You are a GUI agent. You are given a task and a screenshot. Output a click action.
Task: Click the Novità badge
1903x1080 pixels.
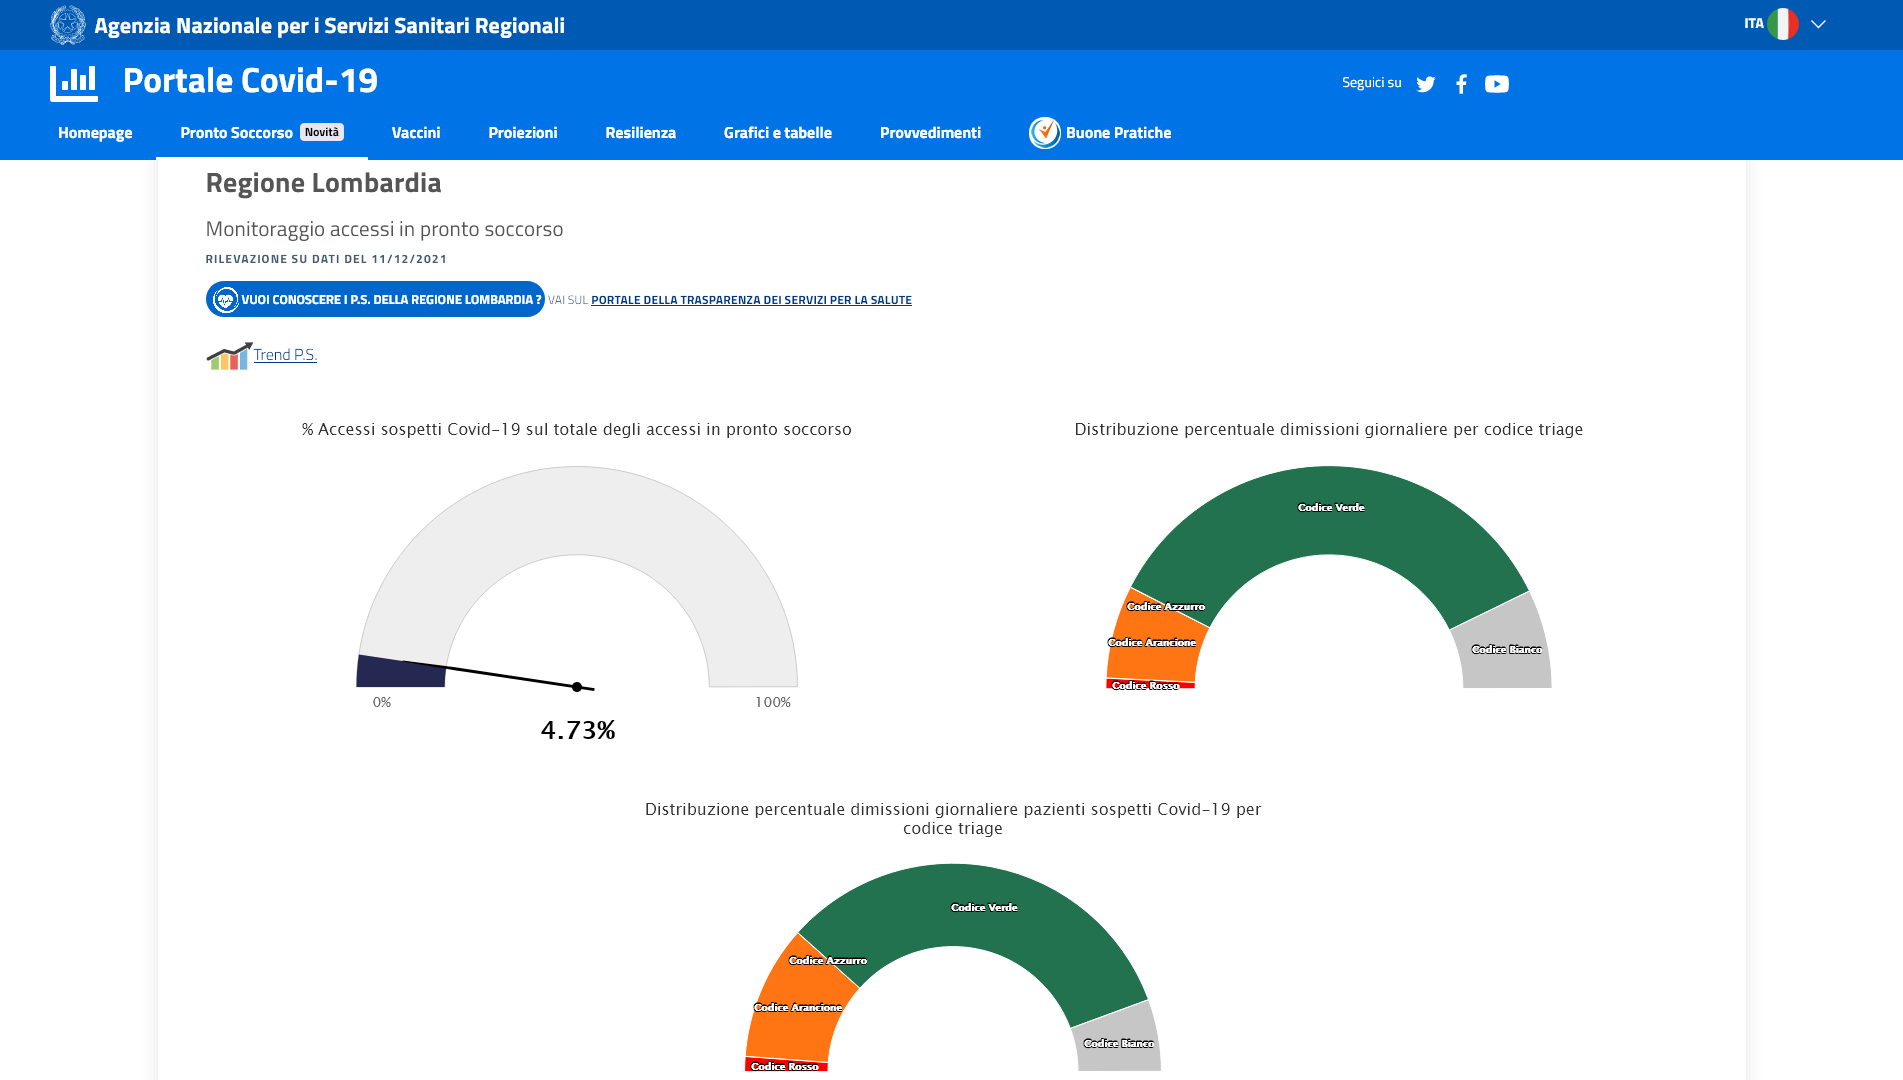pyautogui.click(x=322, y=132)
